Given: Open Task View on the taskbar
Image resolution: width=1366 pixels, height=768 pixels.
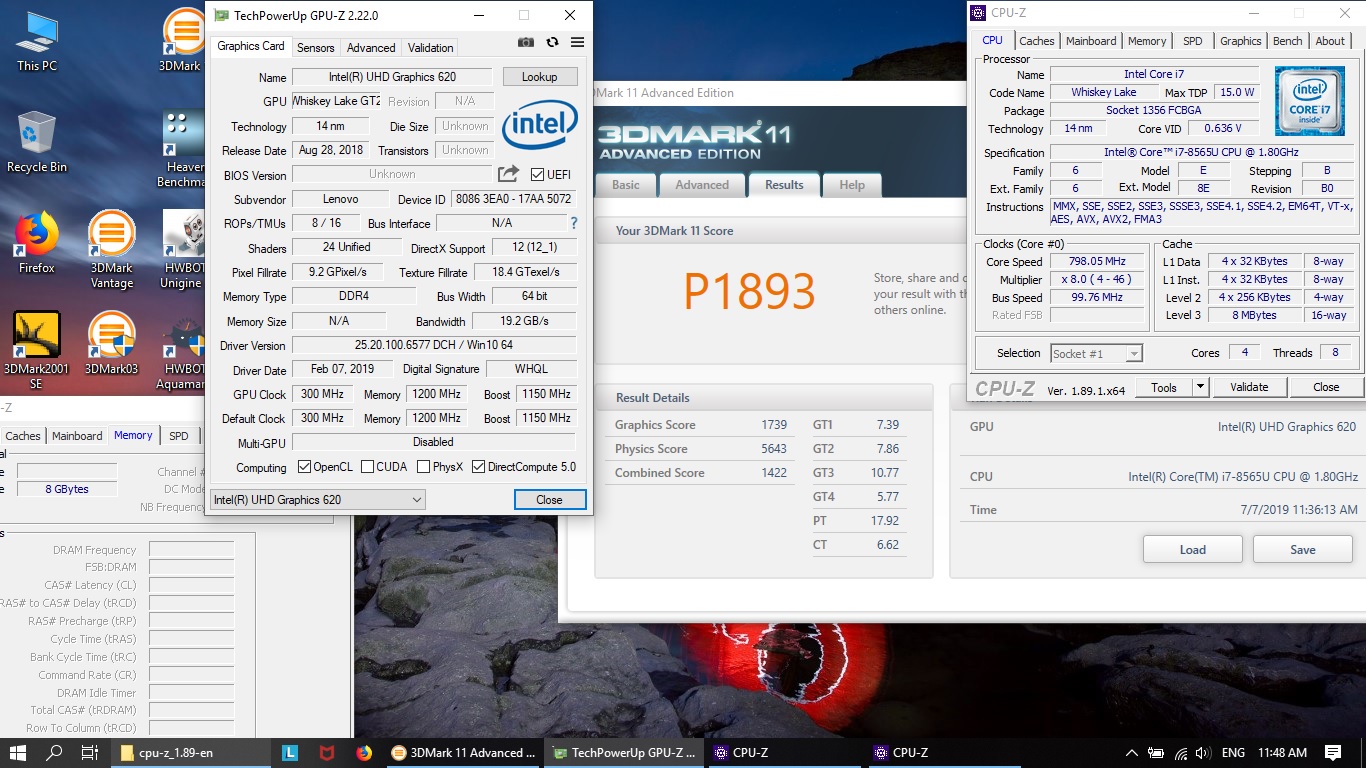Looking at the screenshot, I should [89, 753].
